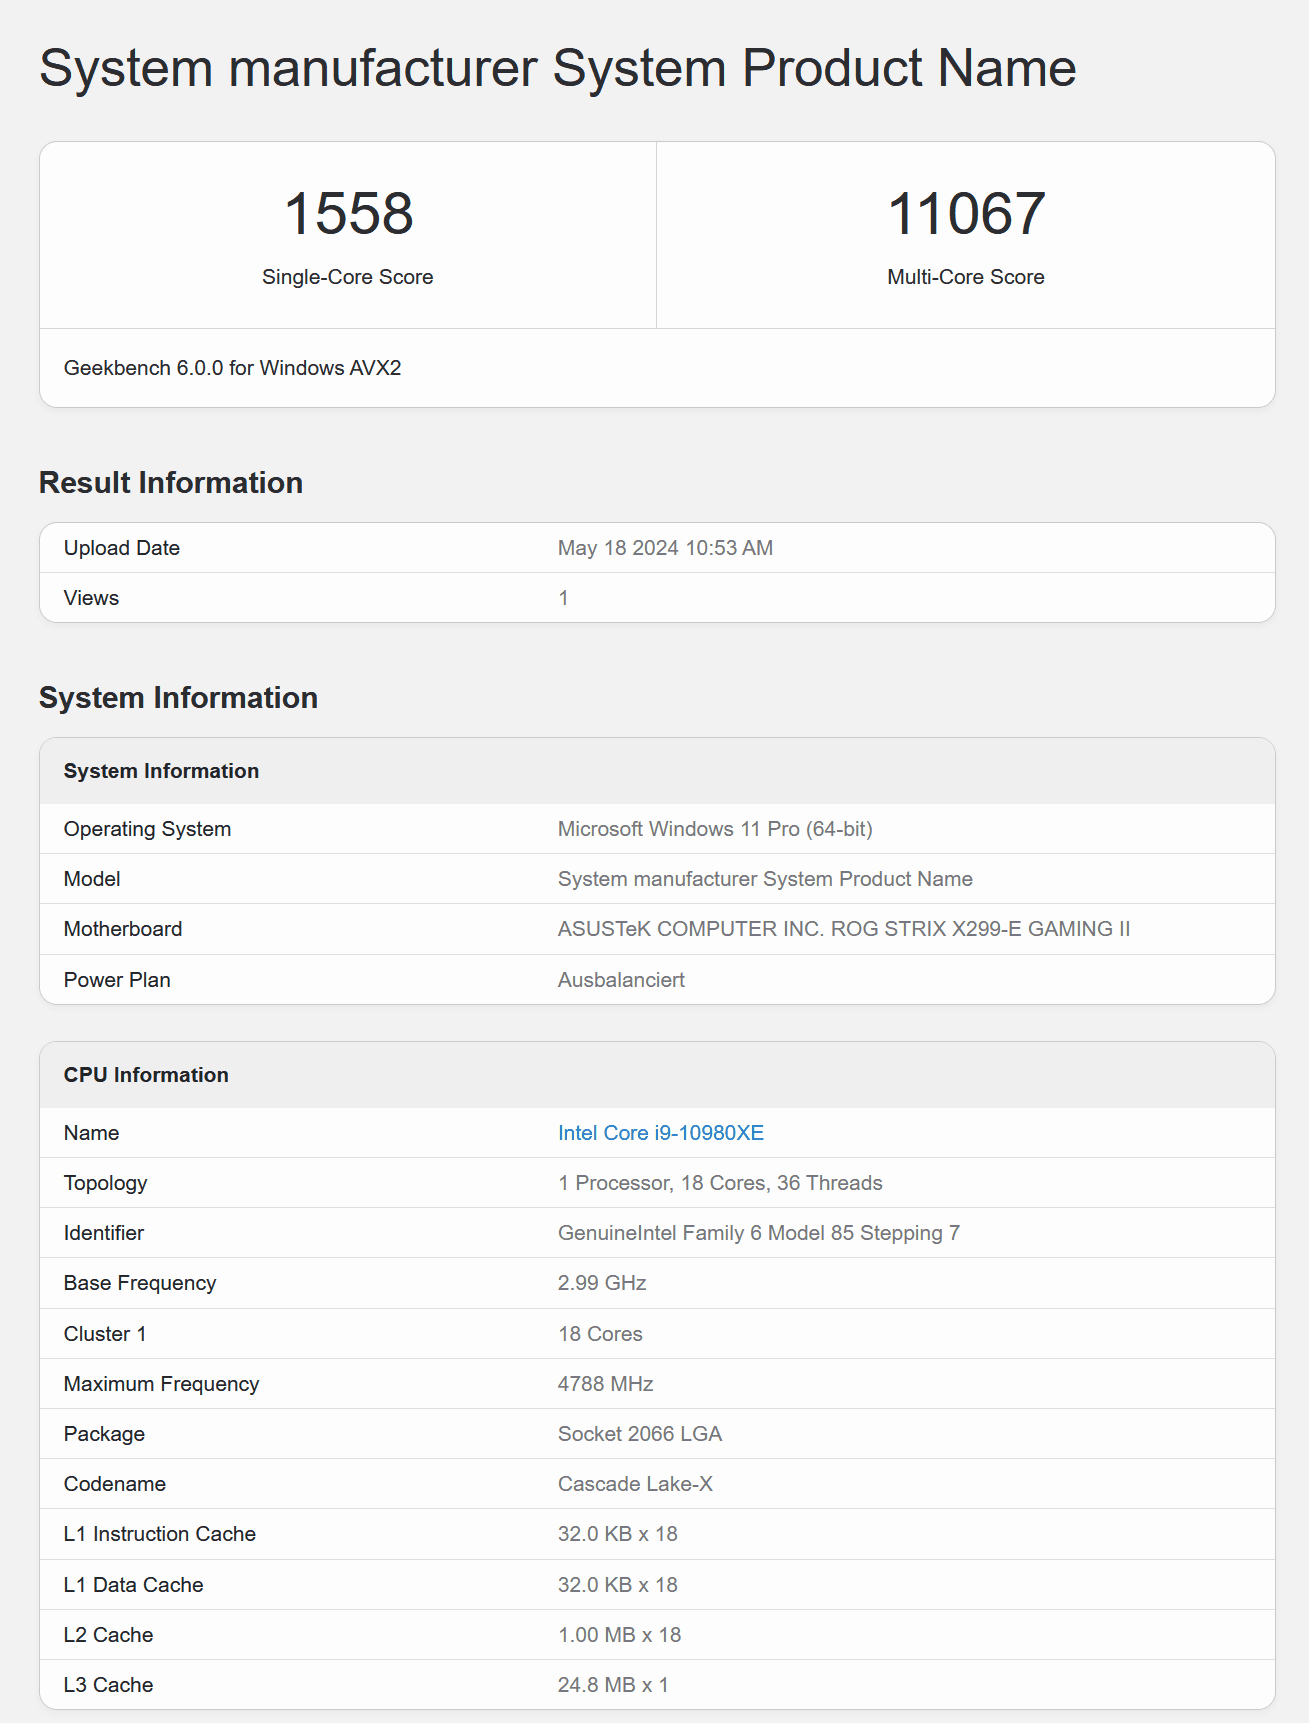
Task: Click the Base Frequency label
Action: (x=140, y=1283)
